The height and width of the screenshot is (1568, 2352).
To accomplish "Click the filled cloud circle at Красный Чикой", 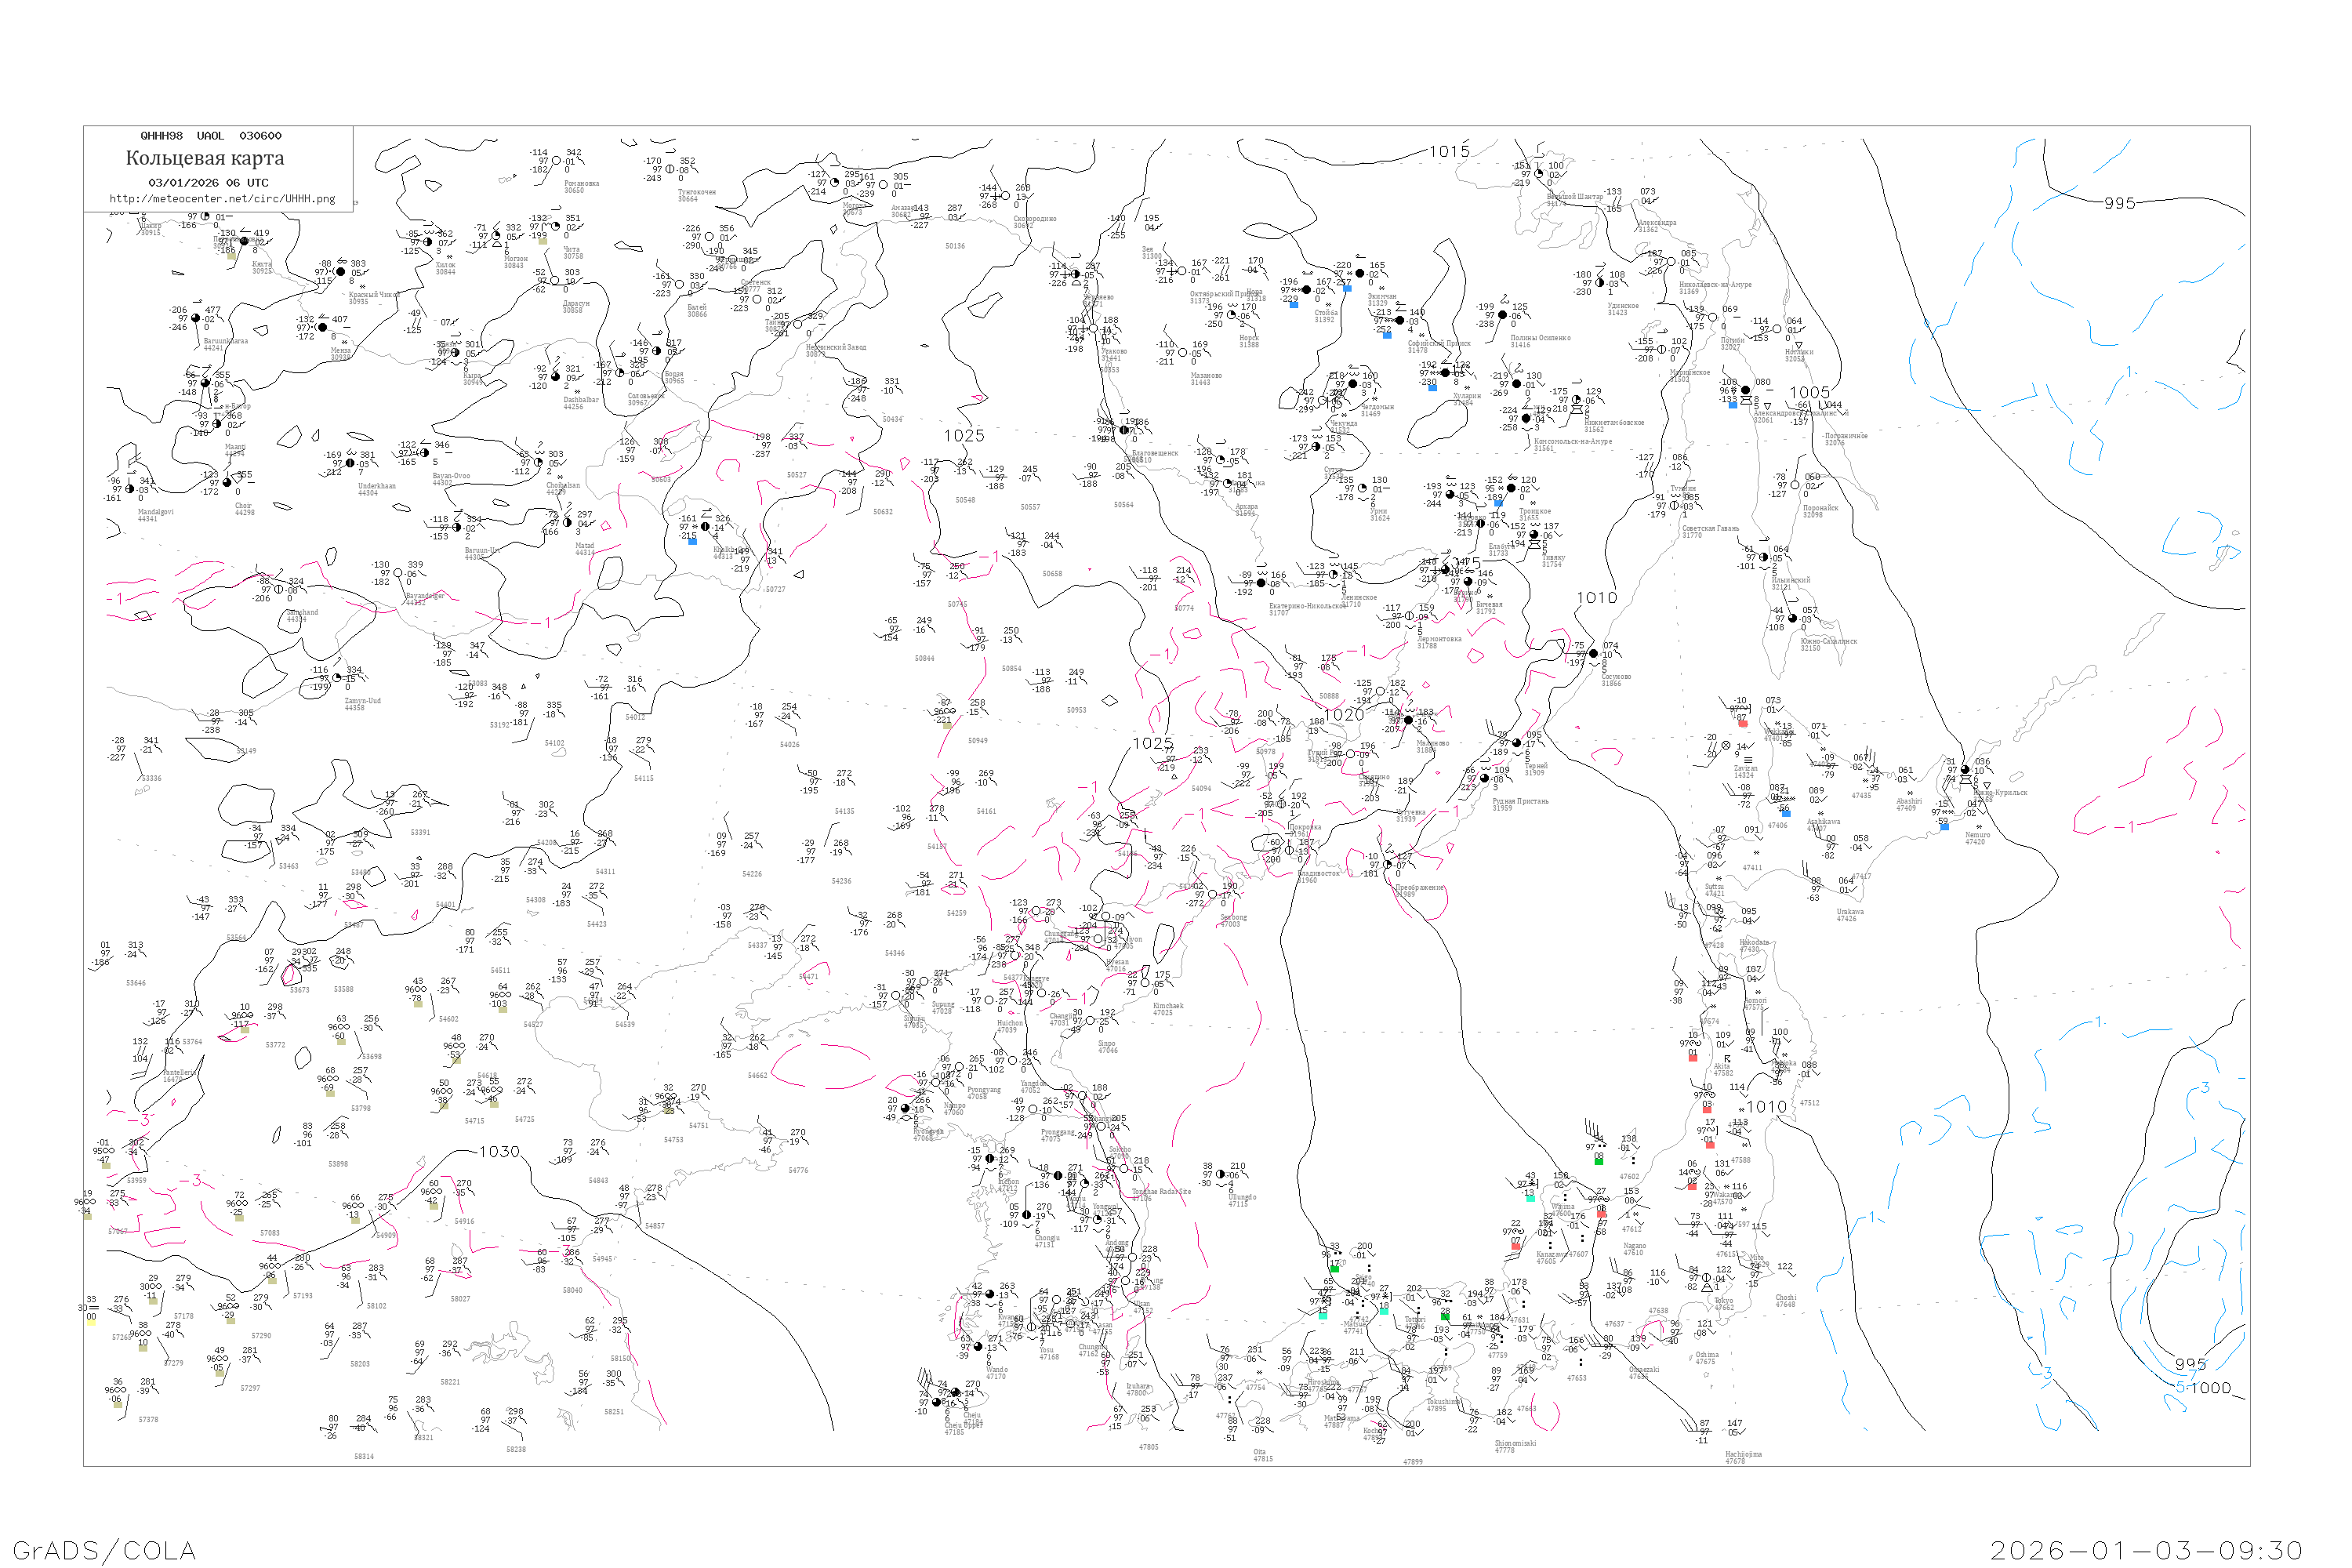I will pos(340,272).
